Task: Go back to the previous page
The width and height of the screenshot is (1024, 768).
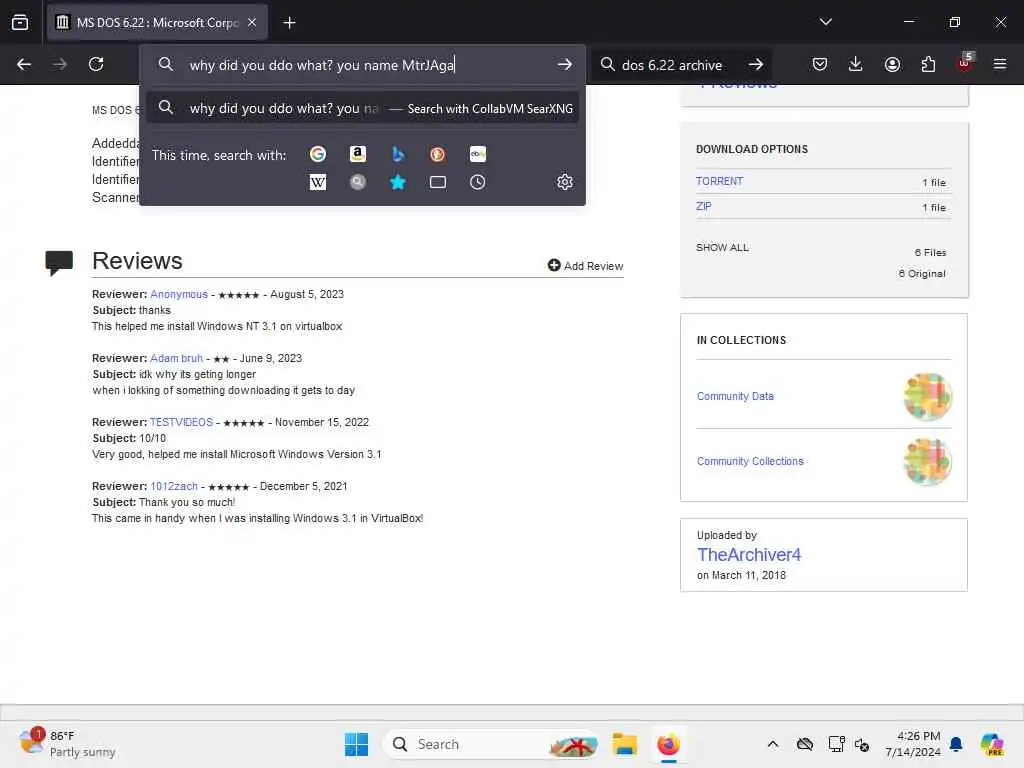Action: coord(24,64)
